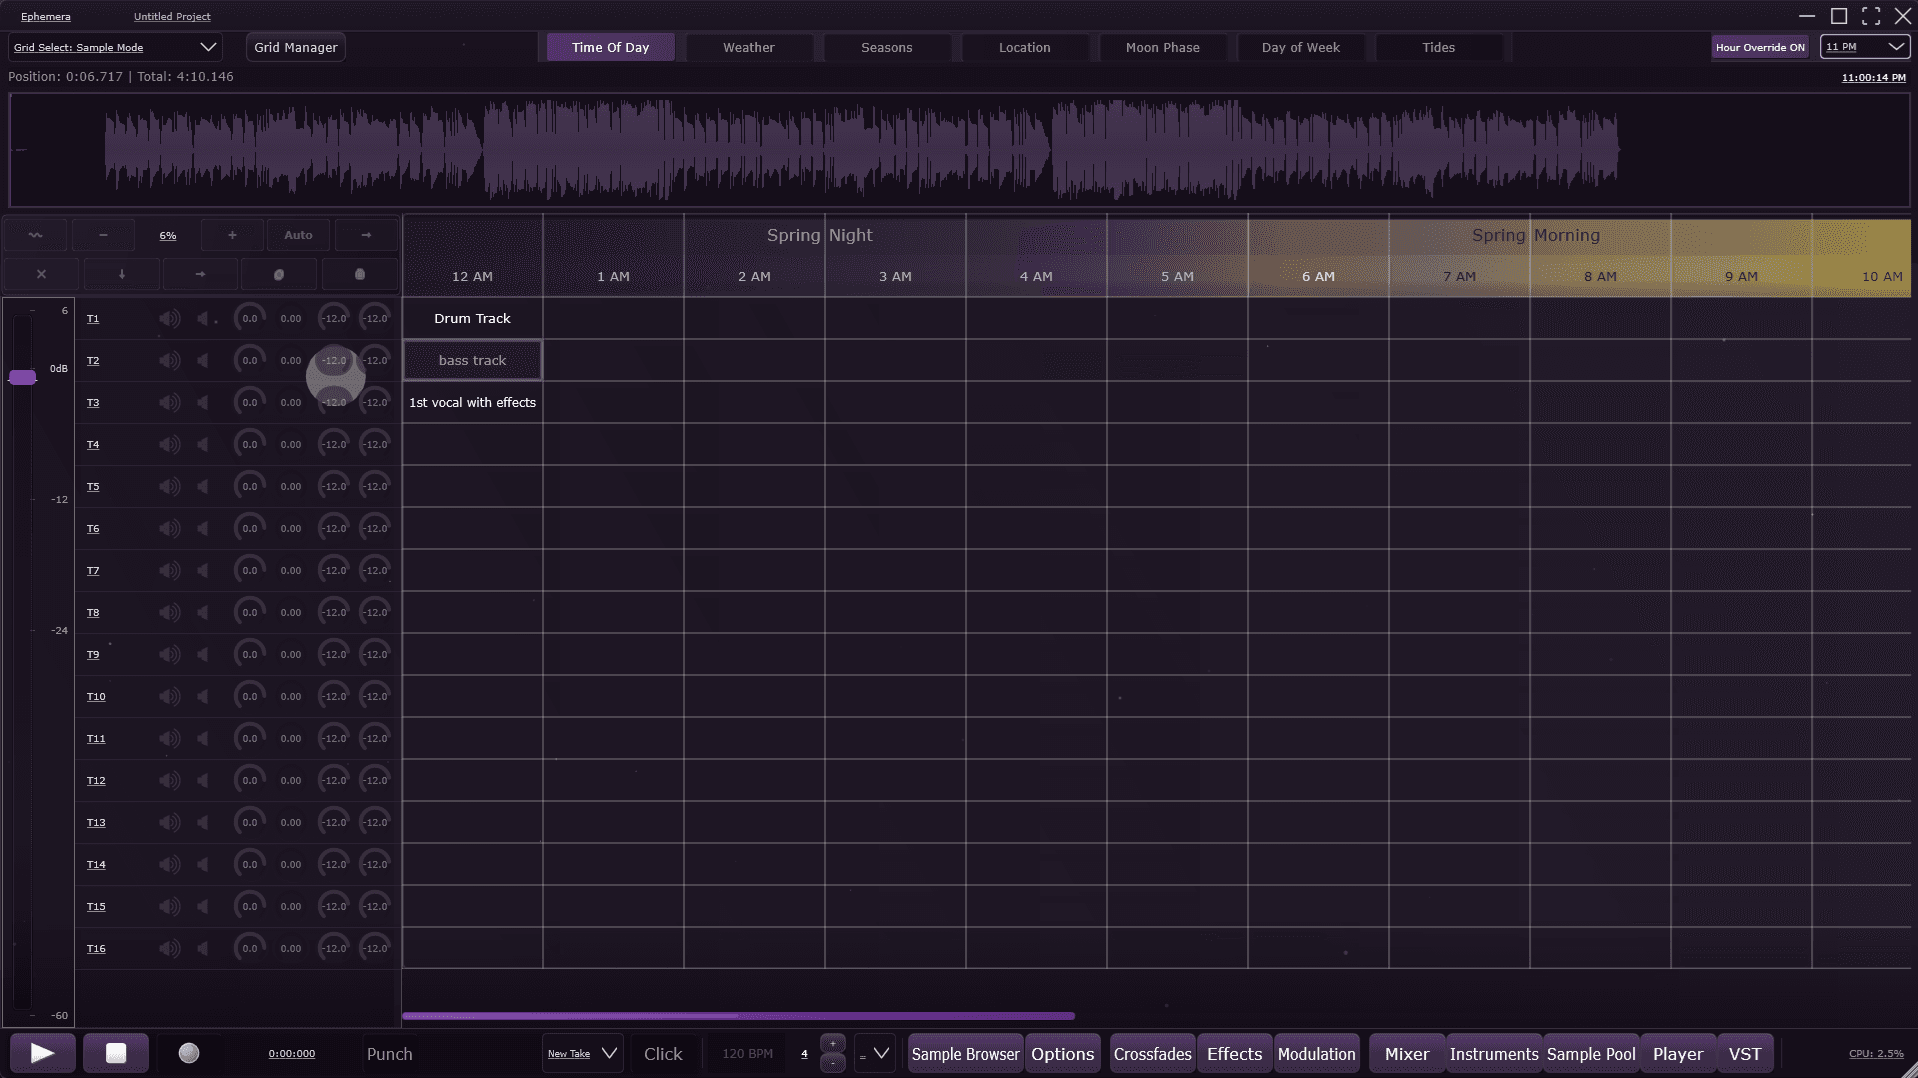This screenshot has width=1918, height=1078.
Task: Open the Grid Manager
Action: pyautogui.click(x=296, y=47)
